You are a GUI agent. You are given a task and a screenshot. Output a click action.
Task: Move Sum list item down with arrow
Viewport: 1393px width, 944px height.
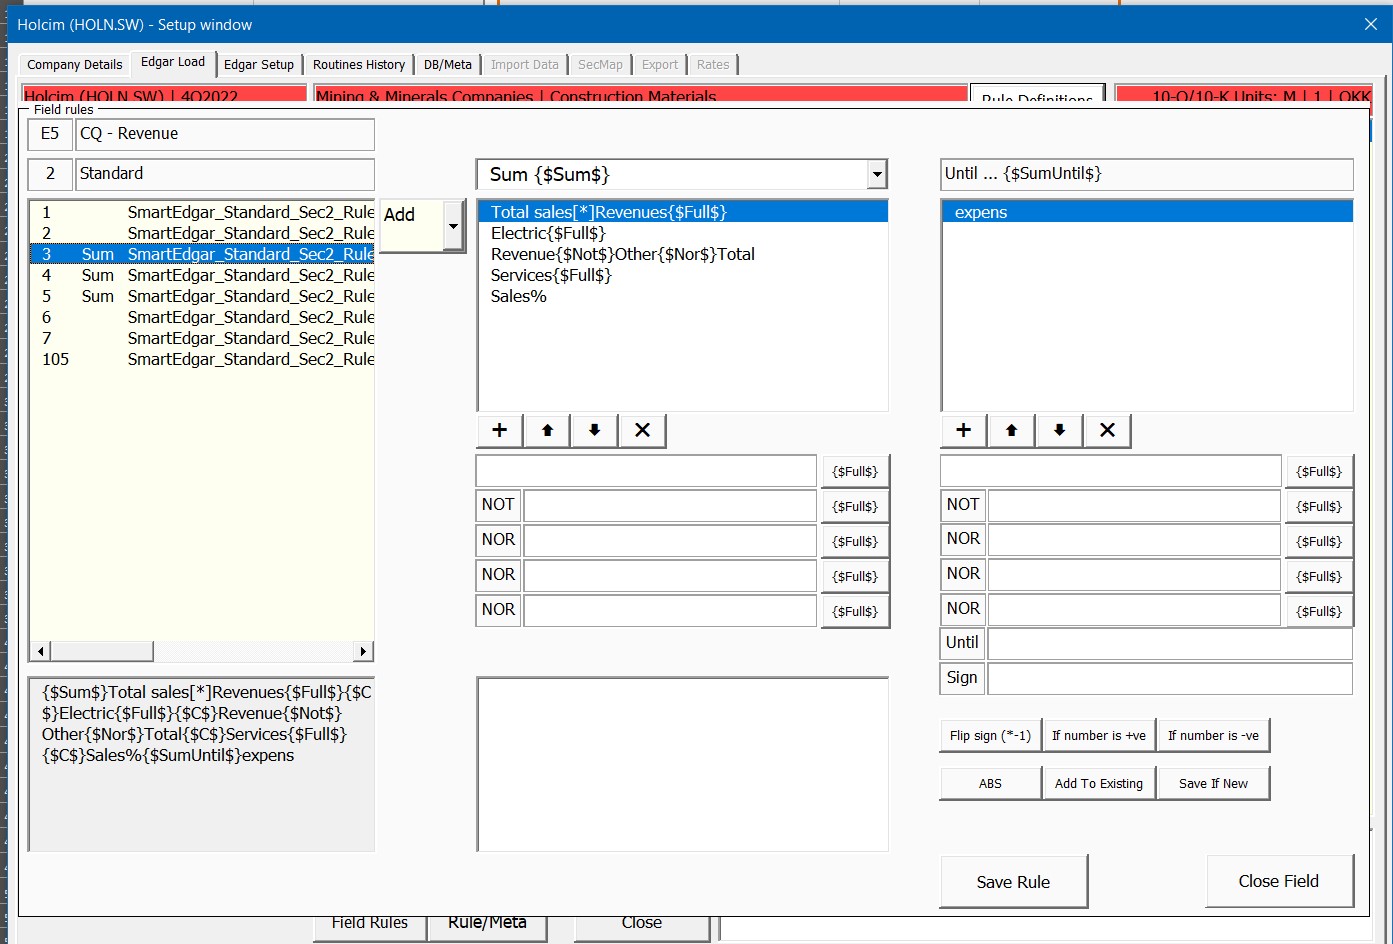pyautogui.click(x=594, y=430)
